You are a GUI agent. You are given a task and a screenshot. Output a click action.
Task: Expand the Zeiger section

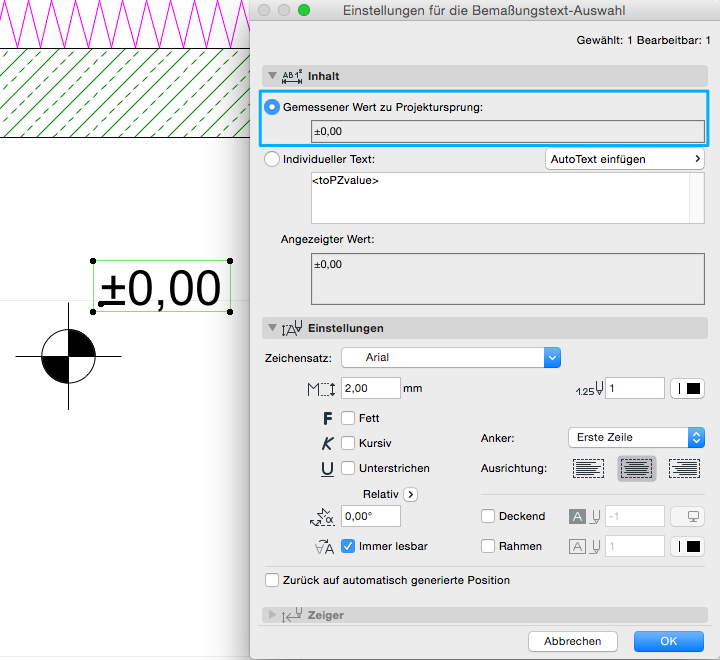tap(272, 614)
